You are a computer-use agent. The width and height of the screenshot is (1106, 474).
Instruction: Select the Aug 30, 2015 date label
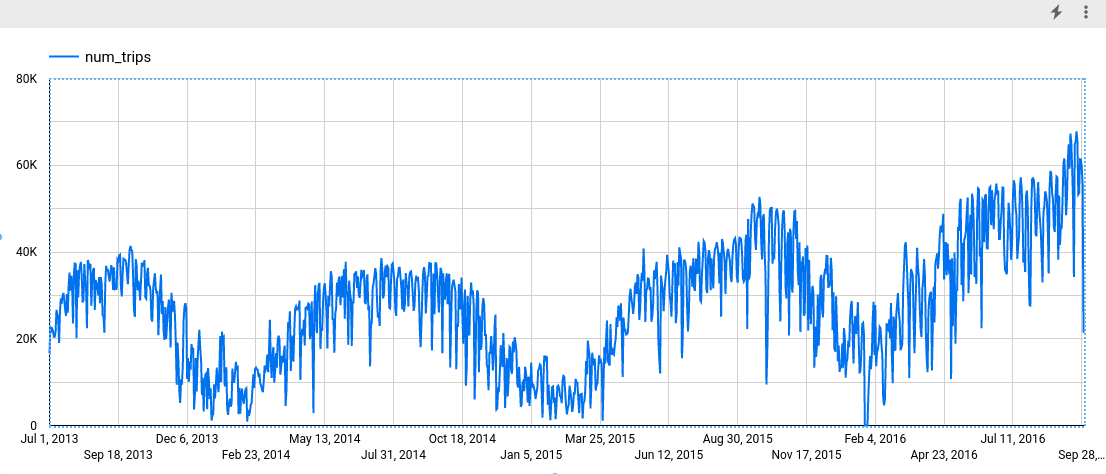(x=738, y=438)
